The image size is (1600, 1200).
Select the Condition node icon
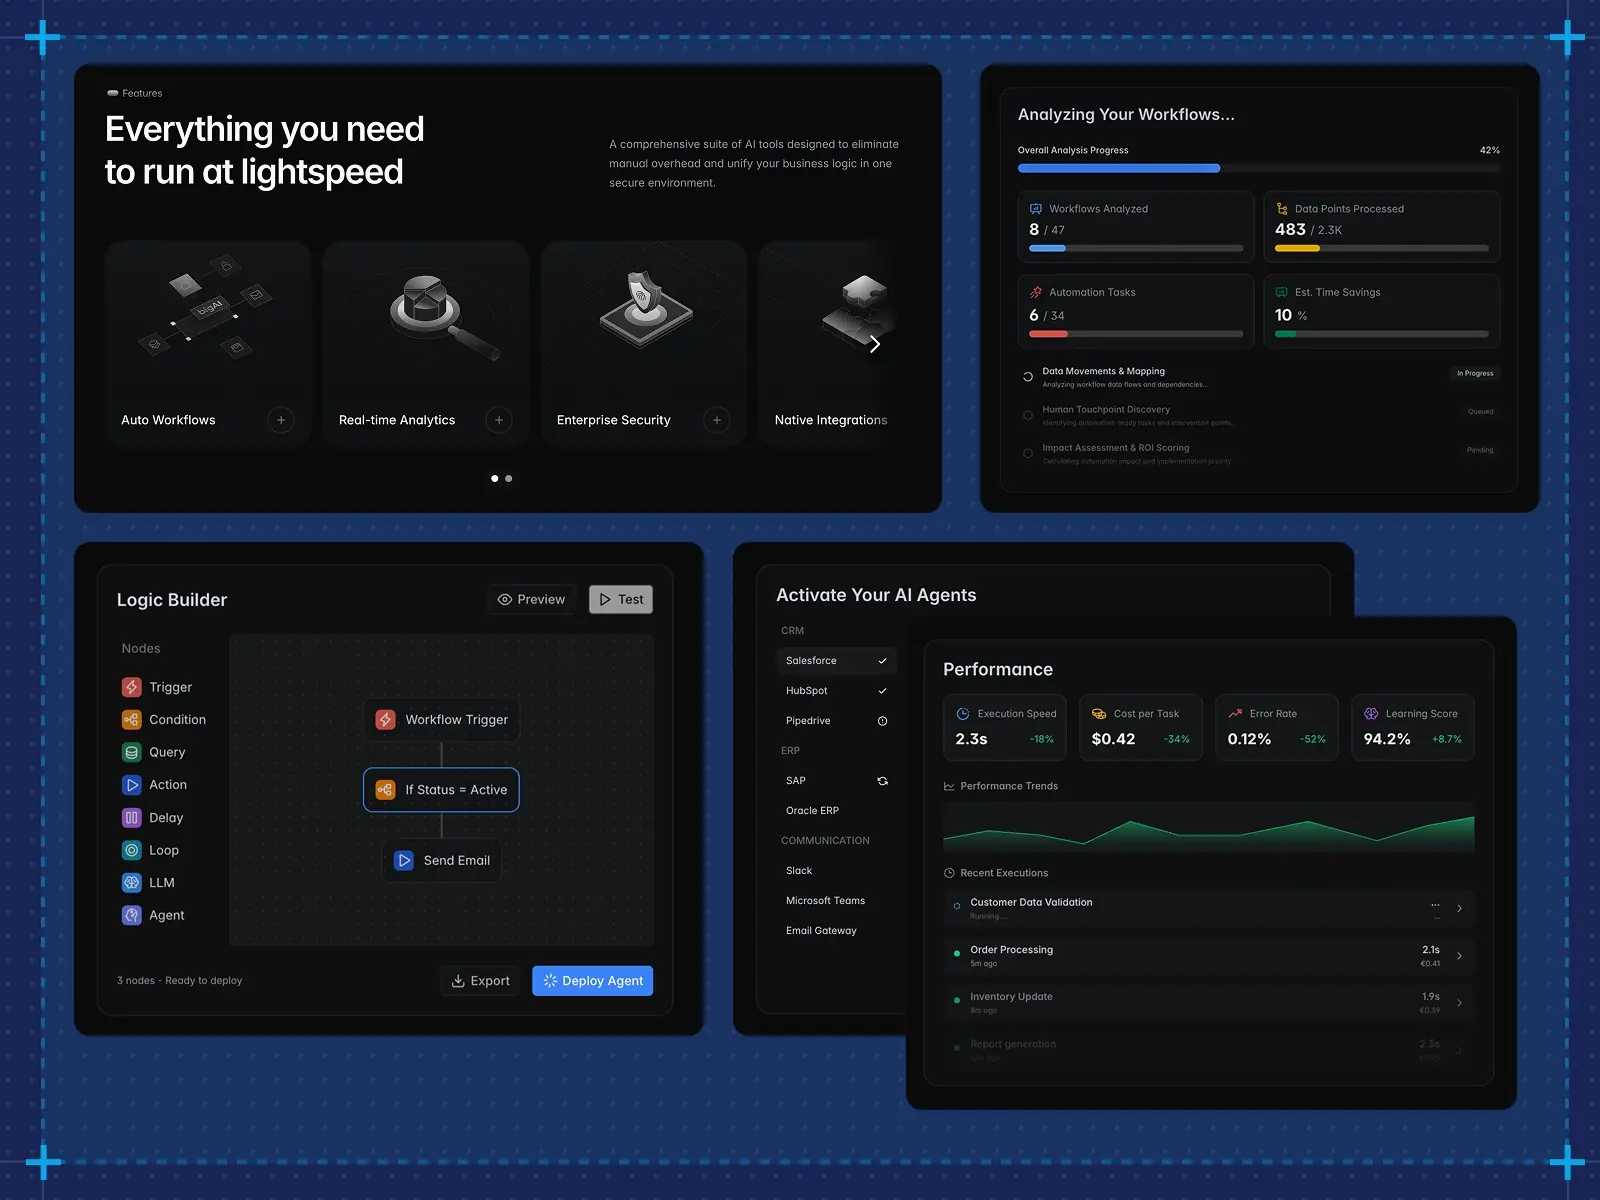click(132, 720)
